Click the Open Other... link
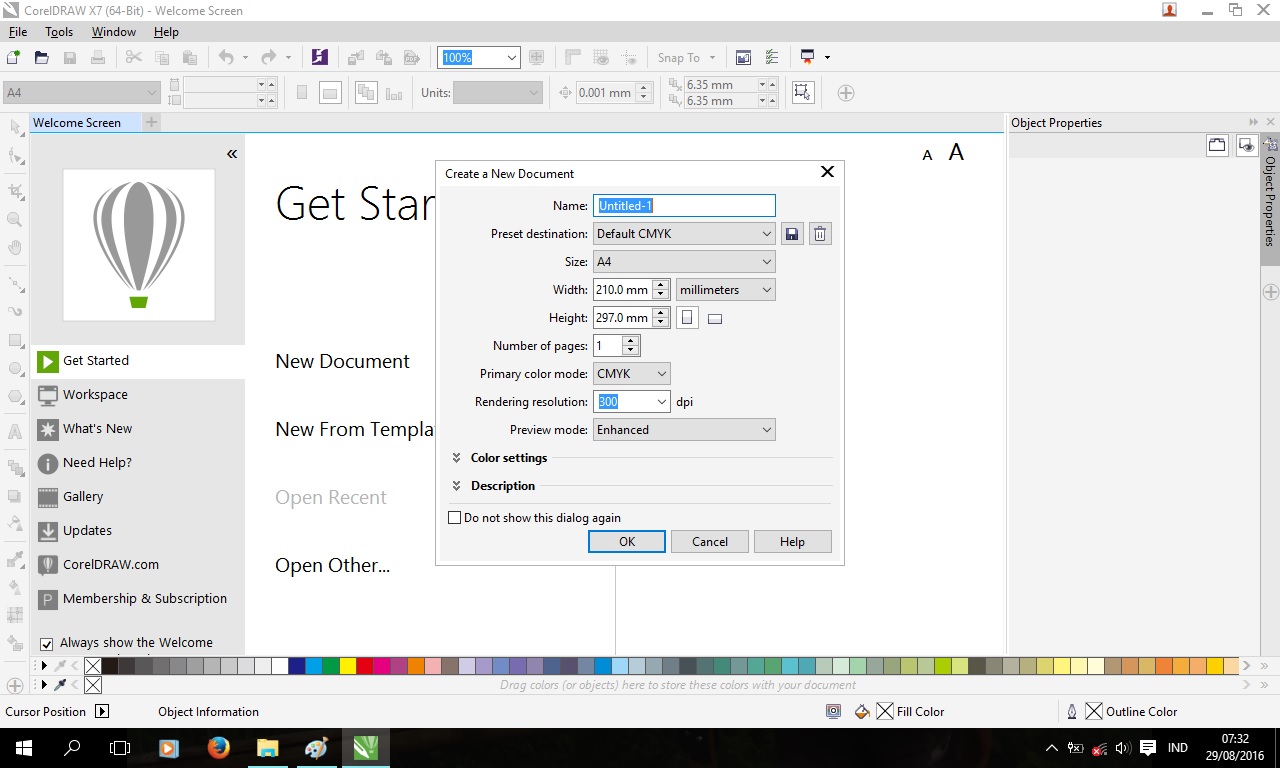This screenshot has height=768, width=1280. pyautogui.click(x=333, y=566)
